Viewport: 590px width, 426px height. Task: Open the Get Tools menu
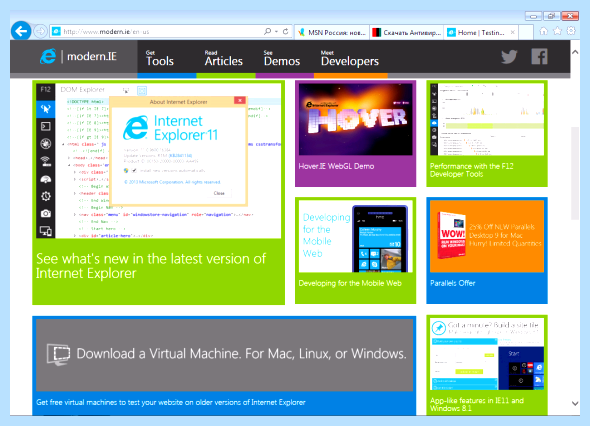click(x=160, y=58)
